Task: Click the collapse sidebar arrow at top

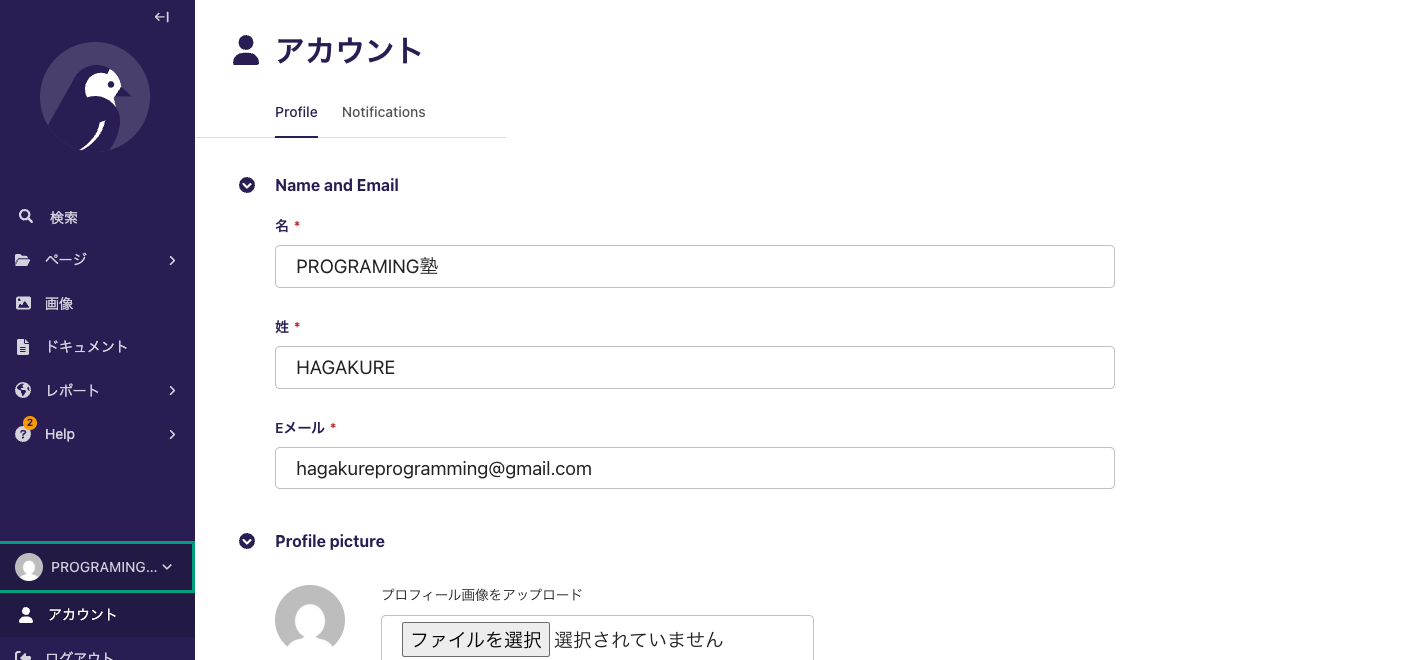Action: [x=161, y=17]
